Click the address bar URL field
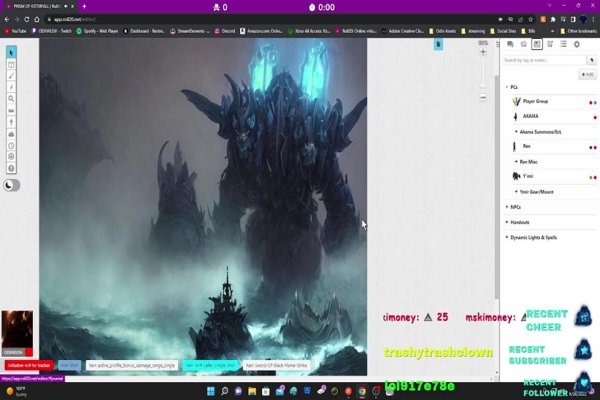This screenshot has width=600, height=400. 268,19
